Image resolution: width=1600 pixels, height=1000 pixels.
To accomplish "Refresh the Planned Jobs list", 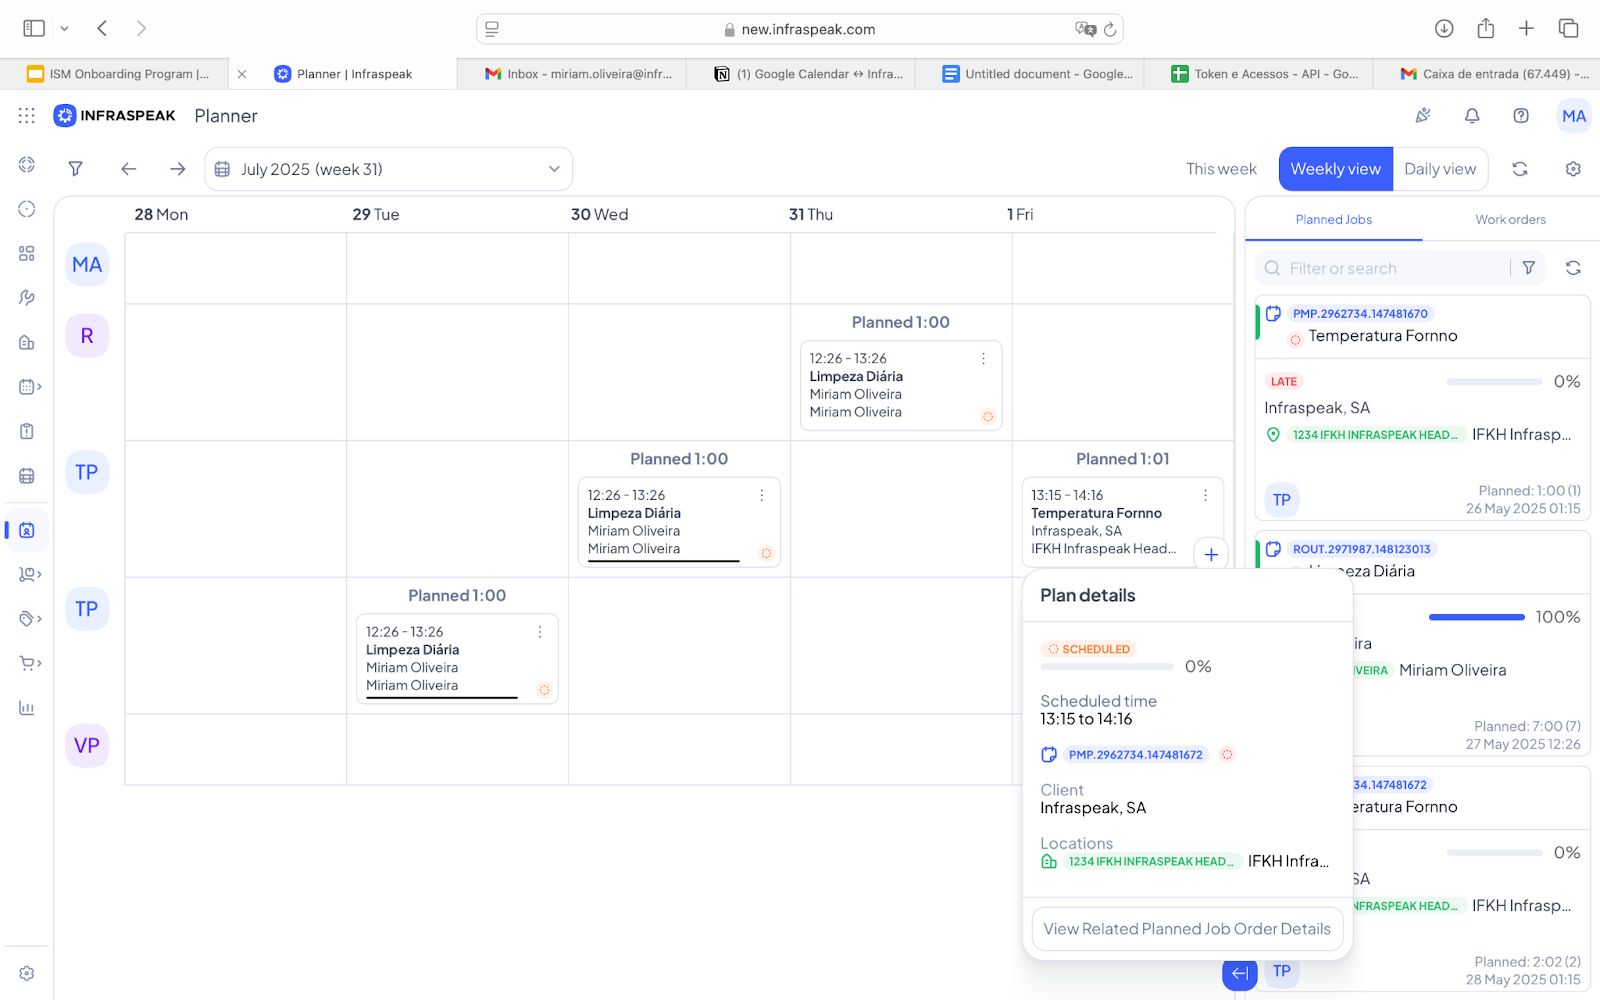I will click(1573, 268).
